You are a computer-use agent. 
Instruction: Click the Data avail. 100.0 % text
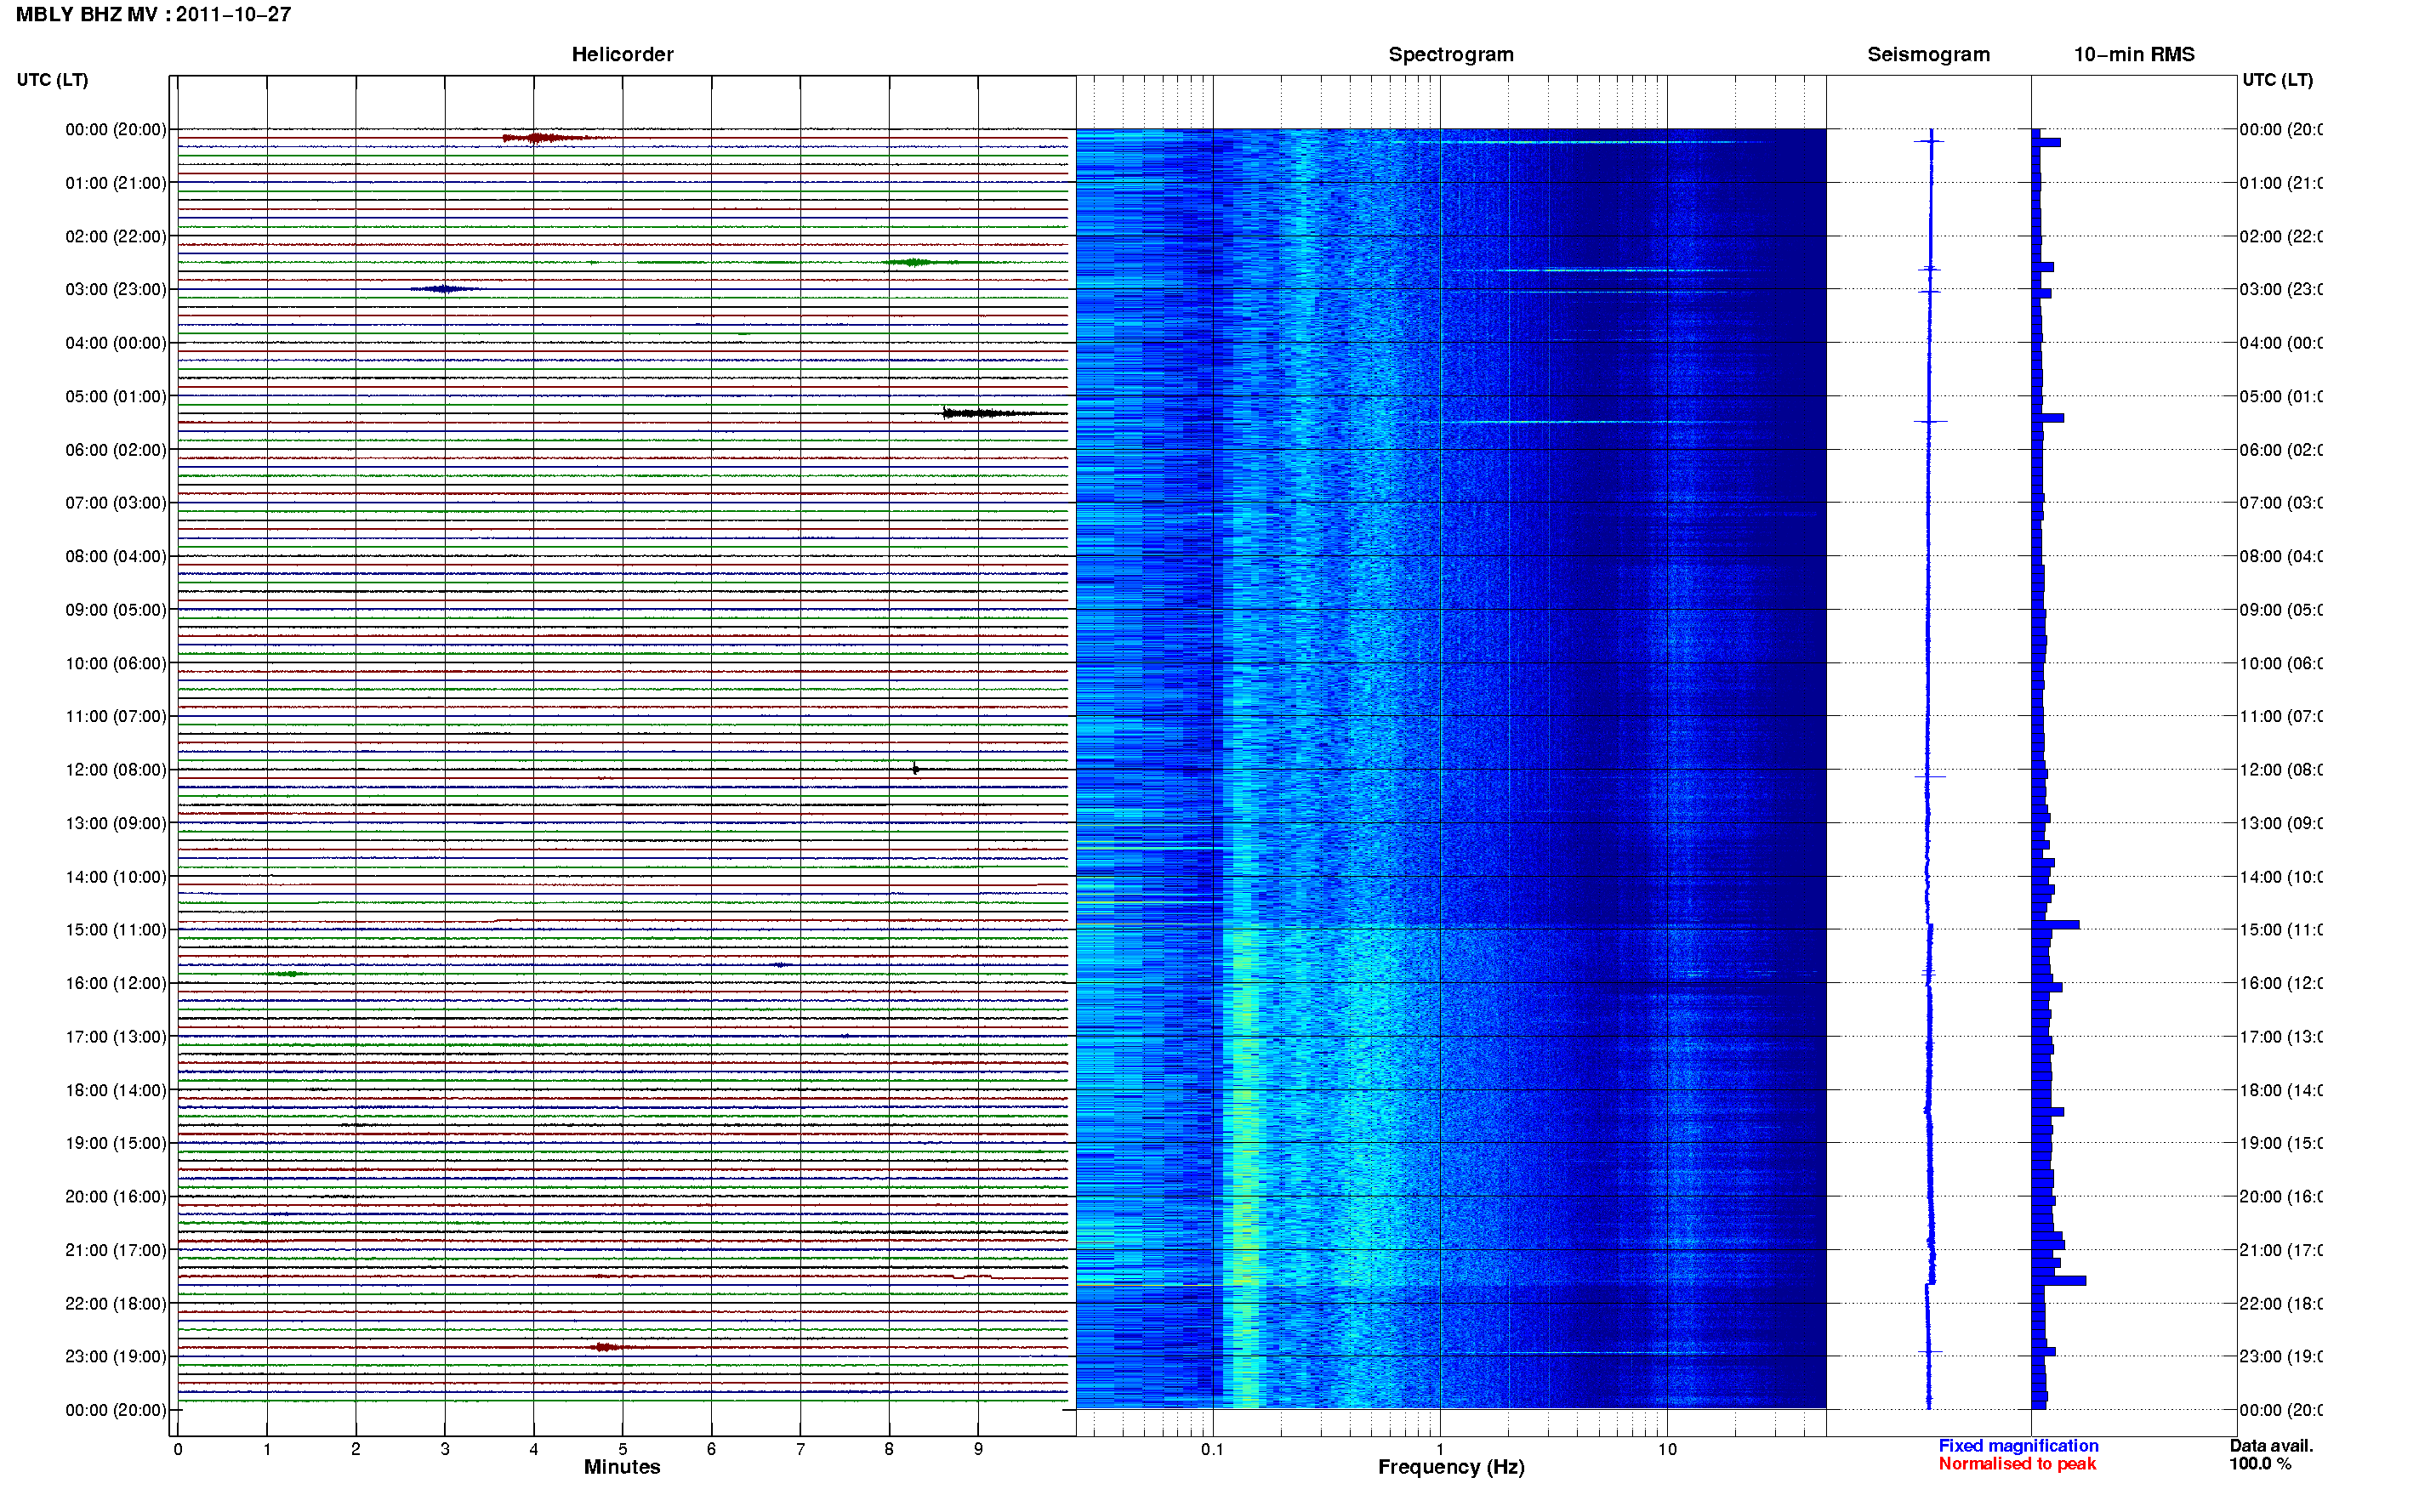(x=2271, y=1455)
